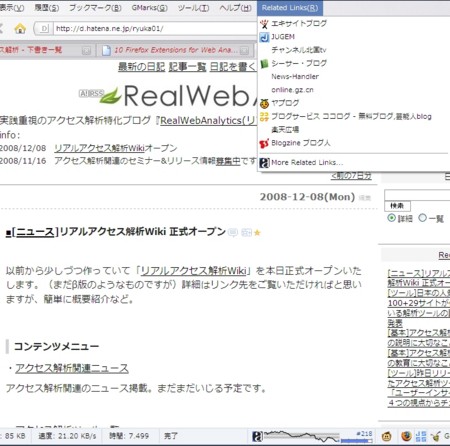450x446 pixels.
Task: Close the 10 Firefox Extensions tab
Action: 244,51
